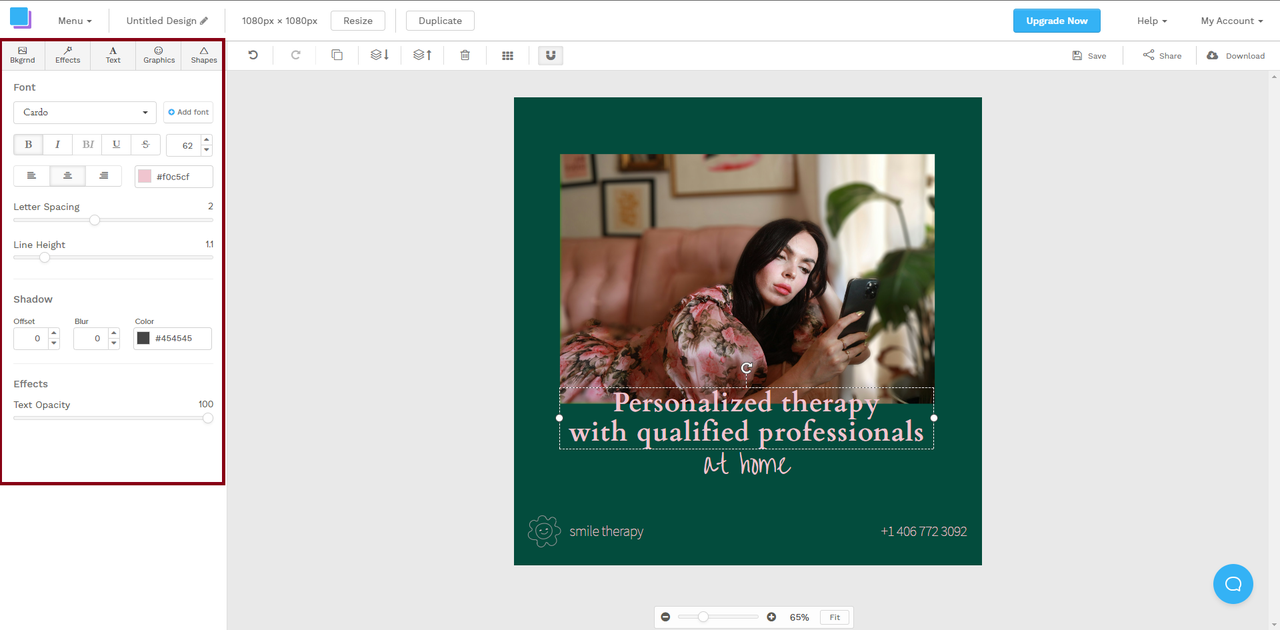
Task: Click the Text Opacity slider handle
Action: click(x=208, y=418)
